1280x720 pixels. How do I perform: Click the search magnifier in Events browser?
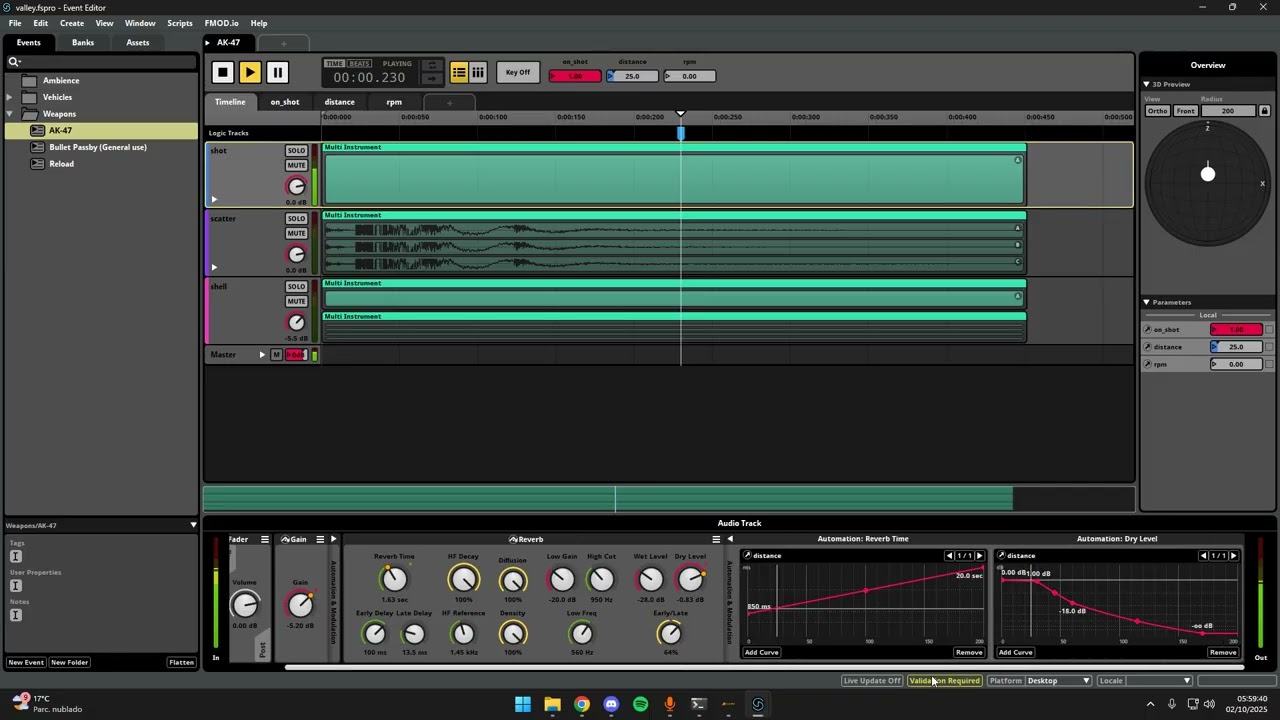(x=14, y=62)
